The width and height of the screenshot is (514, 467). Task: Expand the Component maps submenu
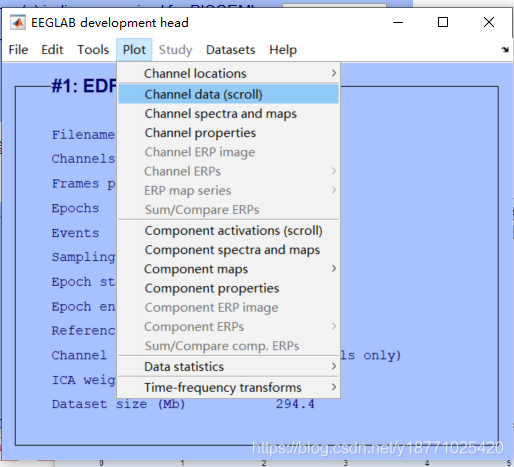(229, 269)
